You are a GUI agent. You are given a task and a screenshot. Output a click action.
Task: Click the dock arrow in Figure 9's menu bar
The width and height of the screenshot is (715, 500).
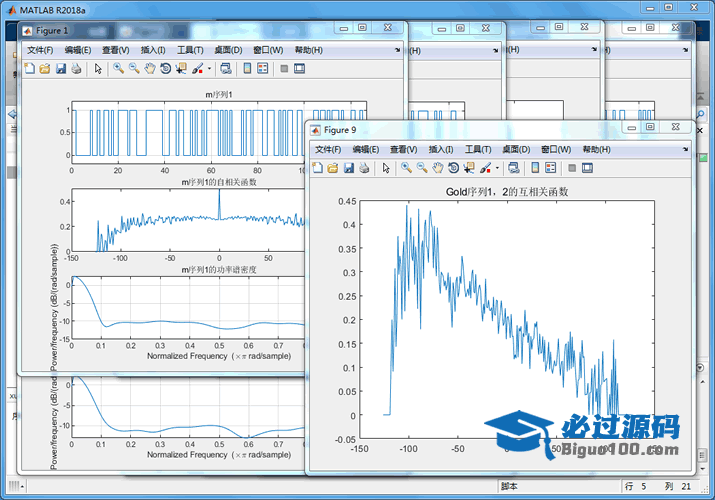686,149
